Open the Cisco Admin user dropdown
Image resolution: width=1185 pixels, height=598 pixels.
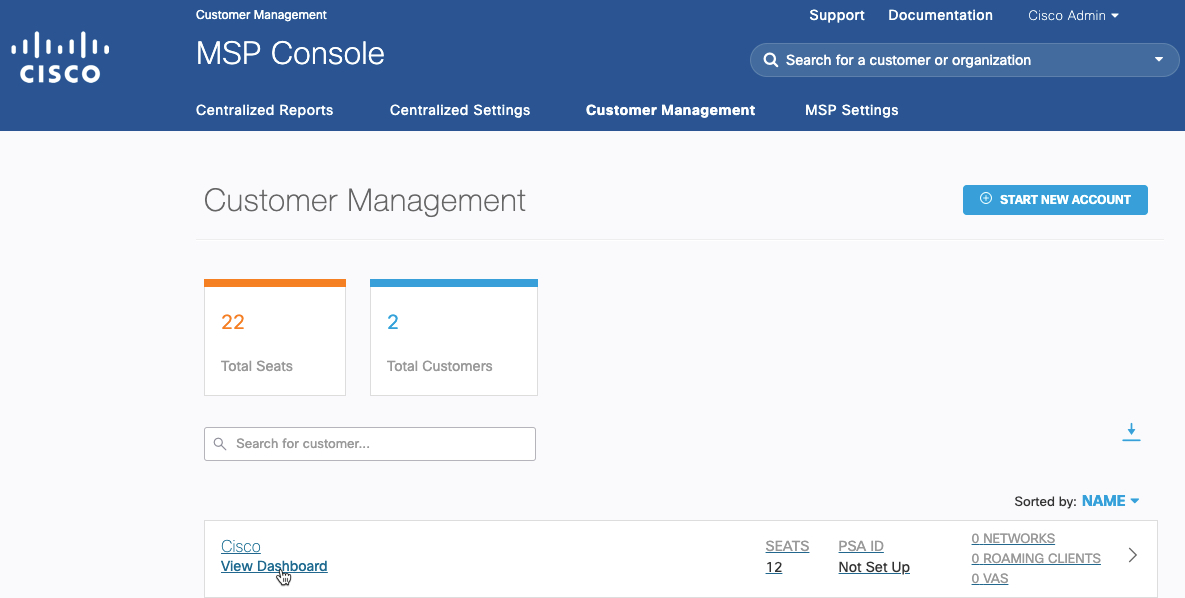[1073, 15]
